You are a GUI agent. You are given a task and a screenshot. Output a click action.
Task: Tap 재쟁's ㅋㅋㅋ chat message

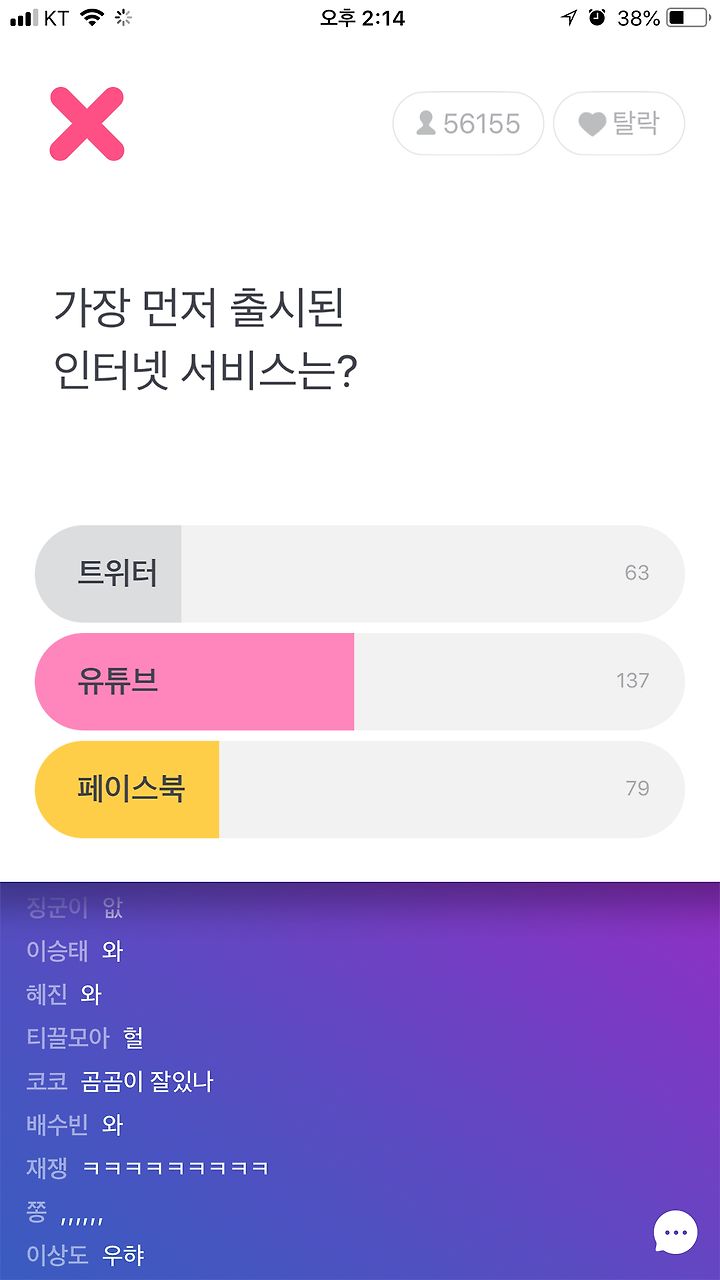click(x=175, y=1168)
